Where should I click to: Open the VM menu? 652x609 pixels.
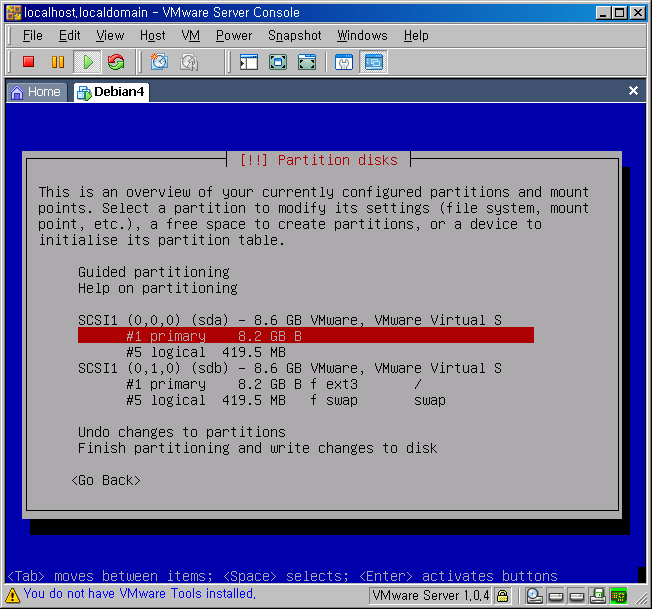click(190, 35)
